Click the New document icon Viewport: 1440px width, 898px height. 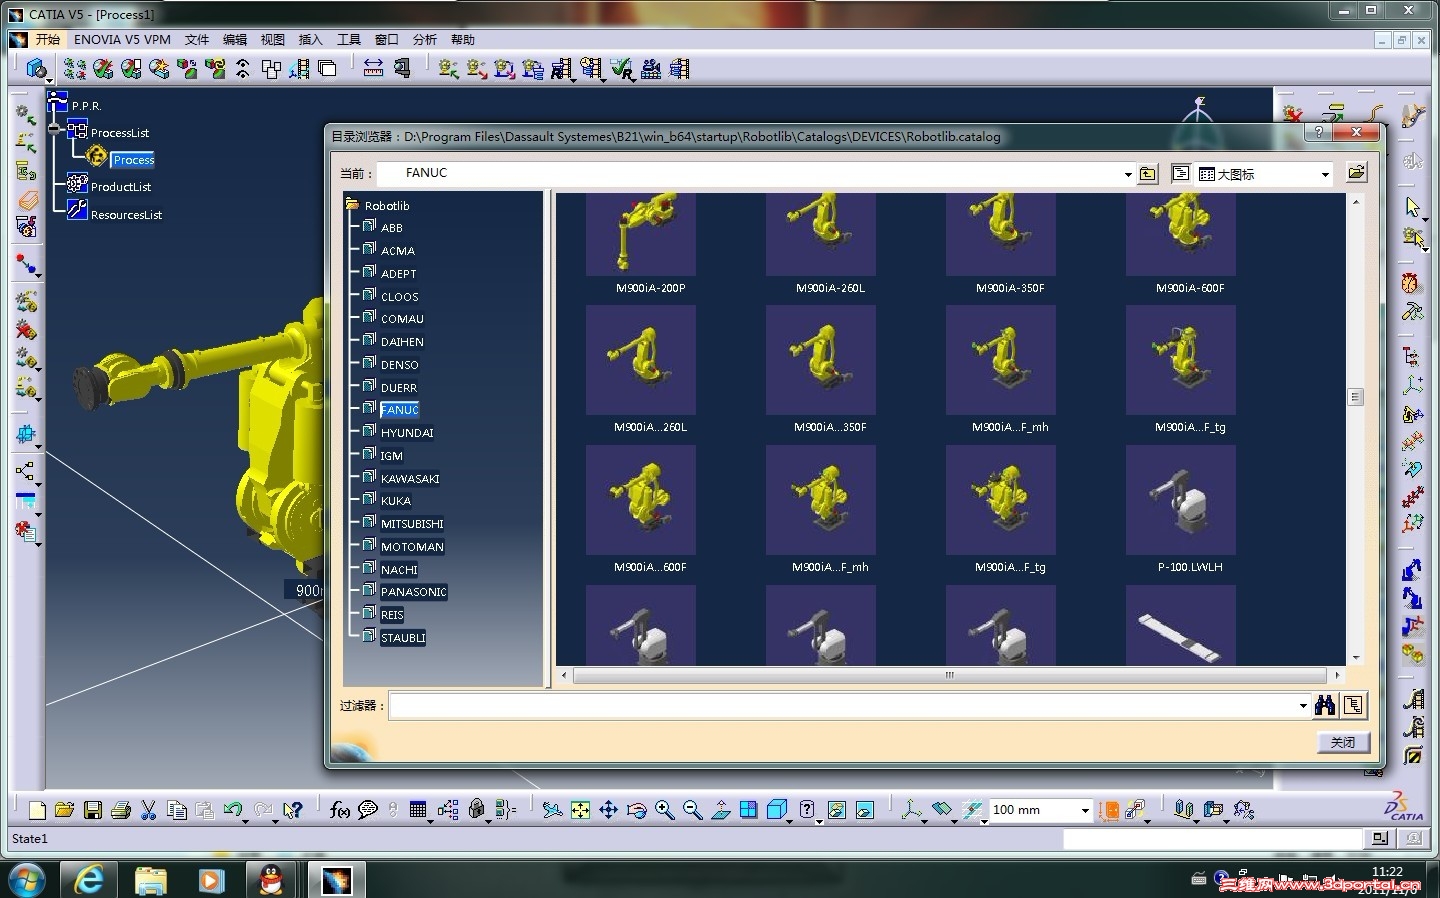tap(37, 810)
